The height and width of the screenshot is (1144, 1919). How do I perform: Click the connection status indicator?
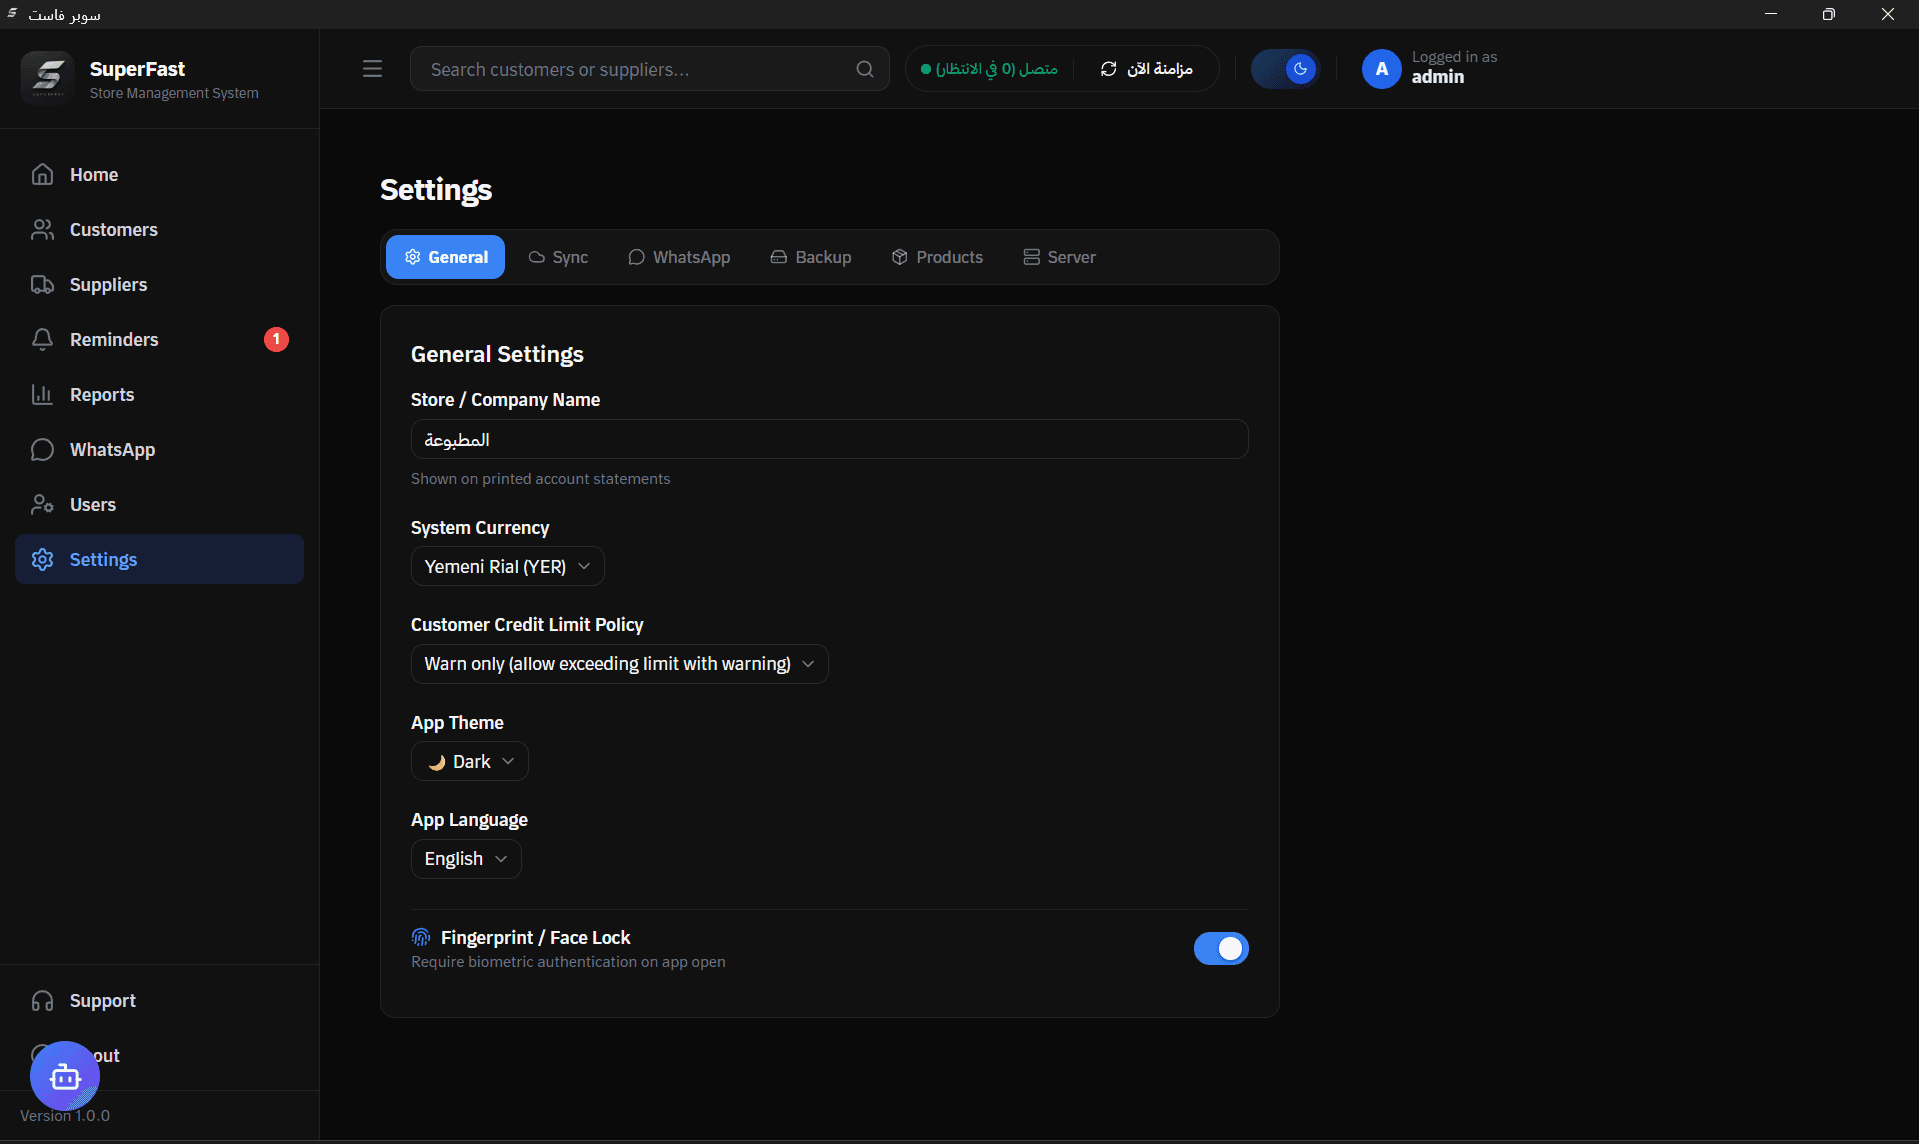point(989,69)
